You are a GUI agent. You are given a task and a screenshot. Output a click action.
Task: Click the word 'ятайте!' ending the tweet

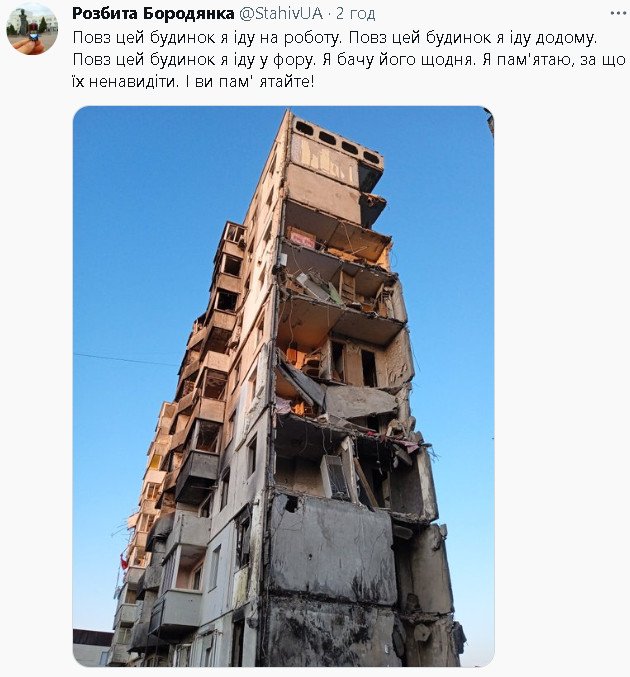(287, 82)
